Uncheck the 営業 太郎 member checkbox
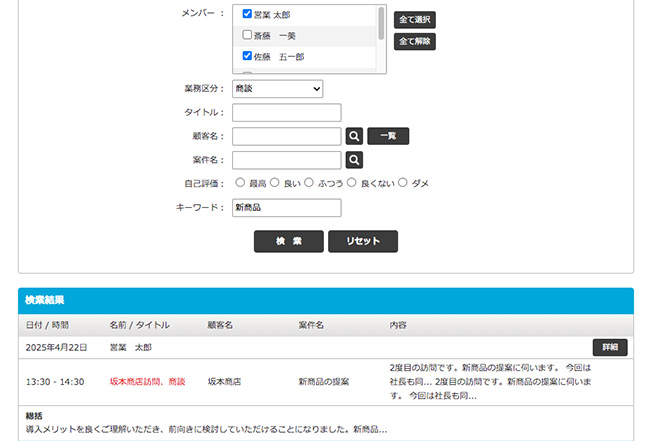Screen dimensions: 655x441 point(247,14)
